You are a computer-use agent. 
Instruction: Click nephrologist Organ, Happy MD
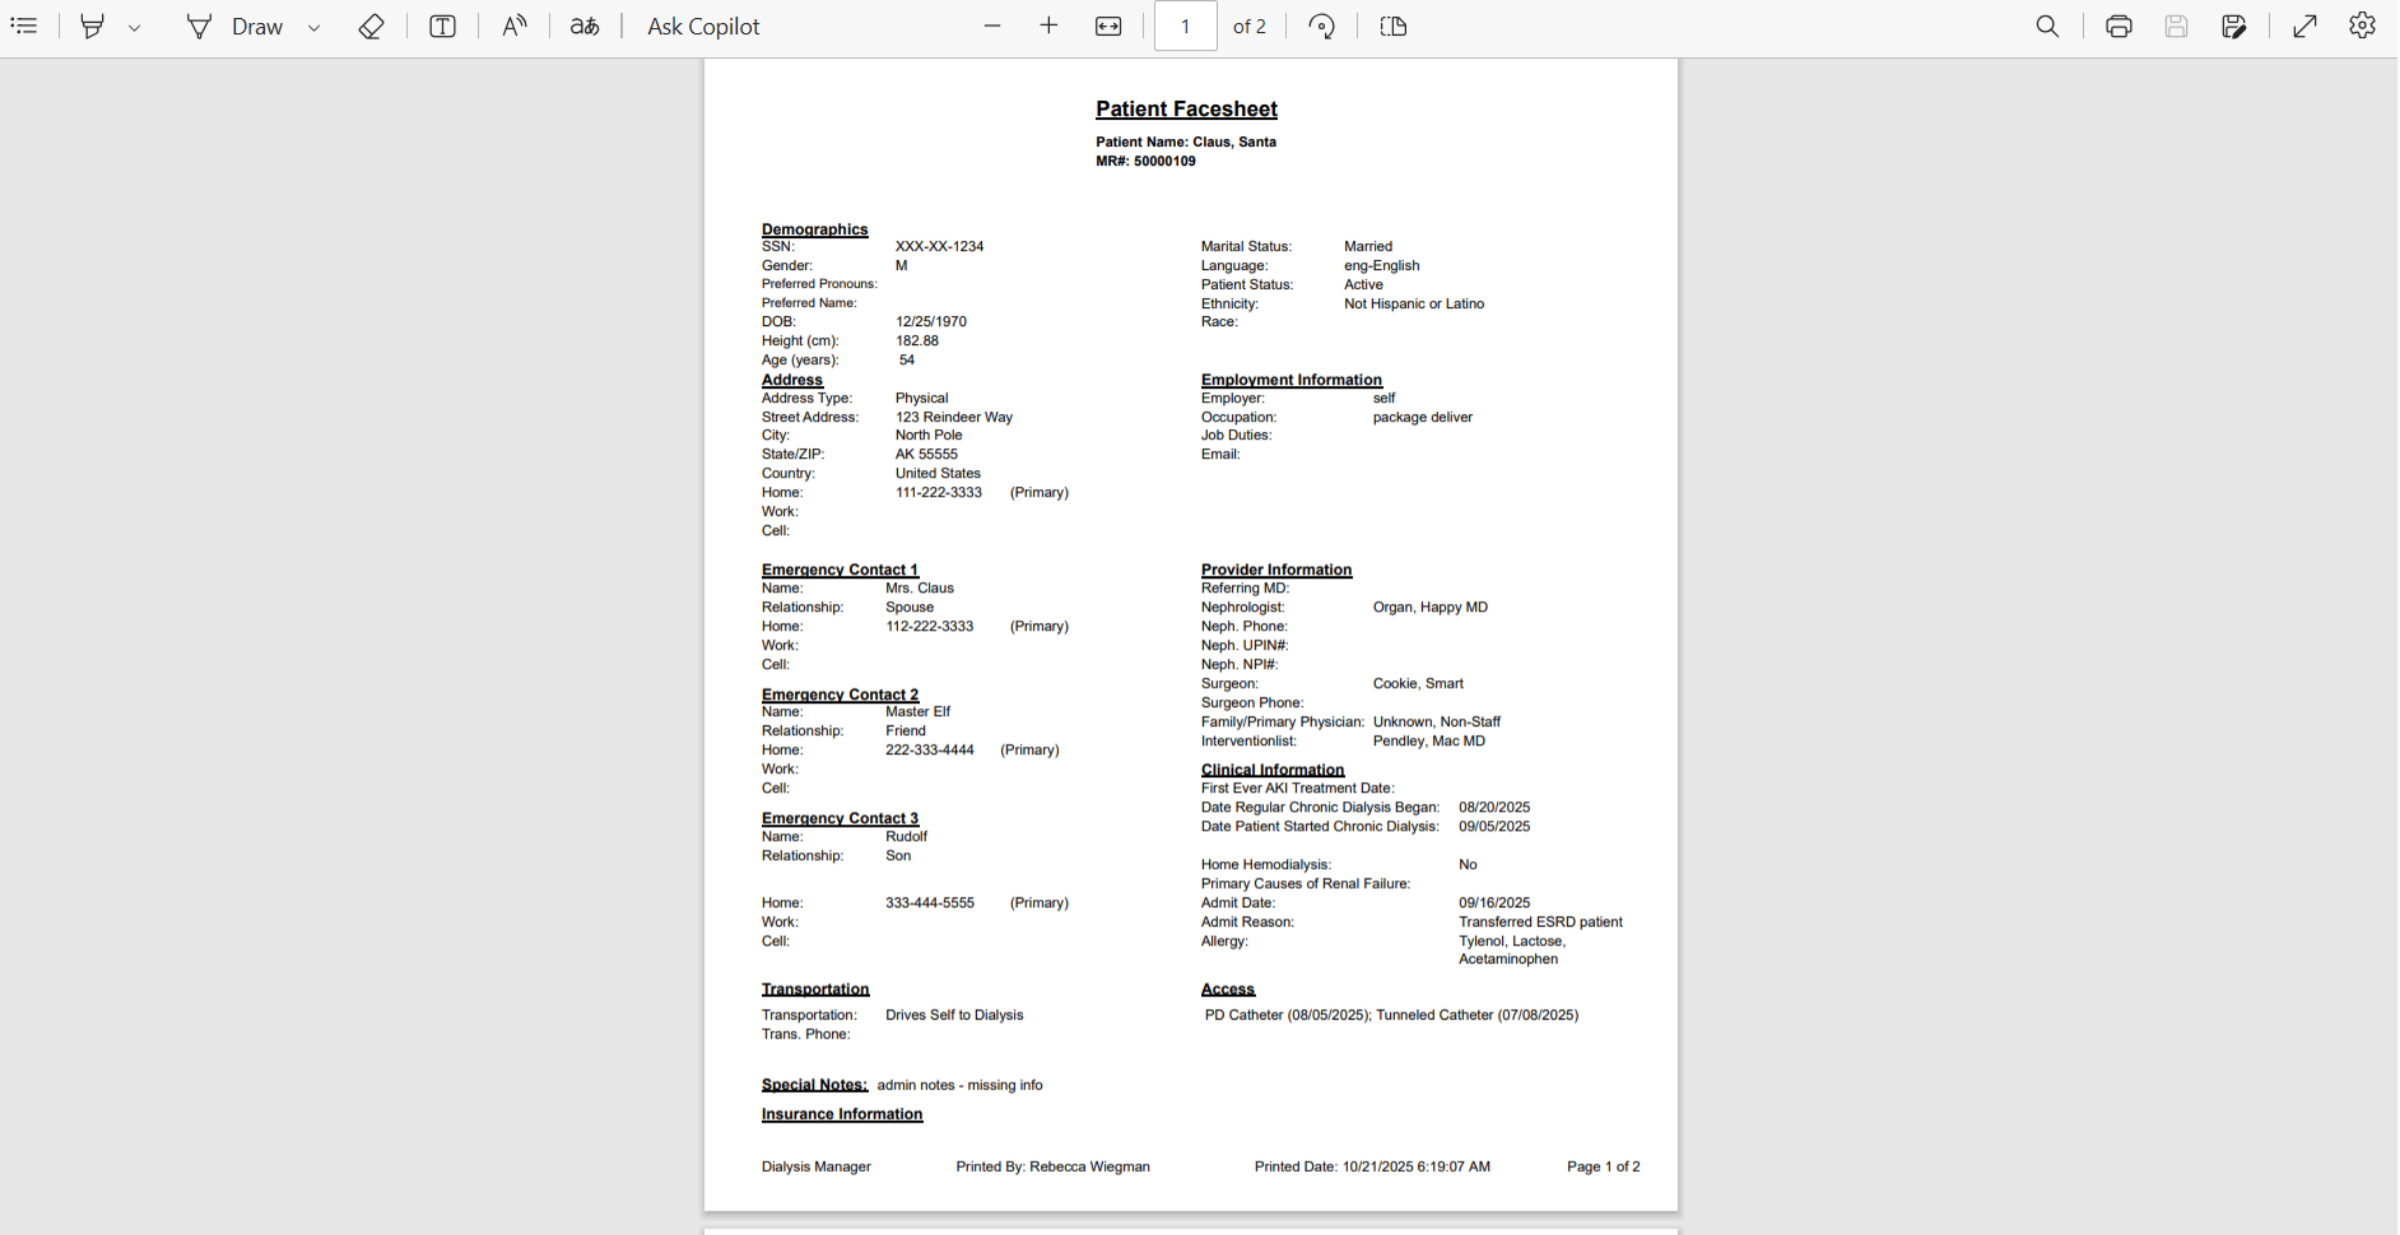click(x=1430, y=607)
